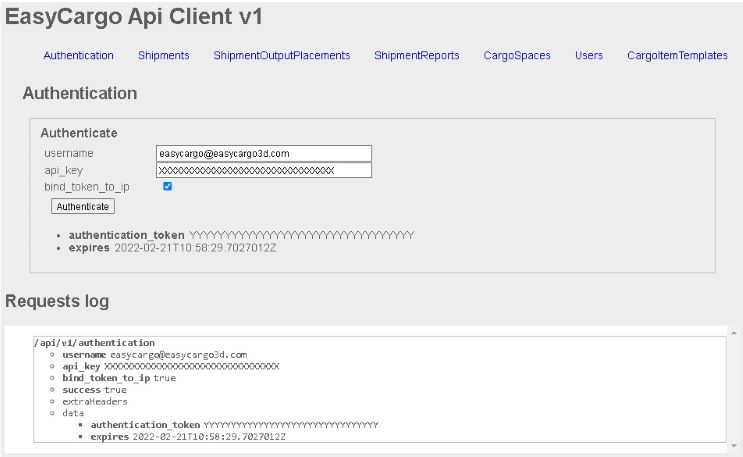Image resolution: width=743 pixels, height=457 pixels.
Task: Click the authentication_token result in the Authenticate panel
Action: point(241,235)
